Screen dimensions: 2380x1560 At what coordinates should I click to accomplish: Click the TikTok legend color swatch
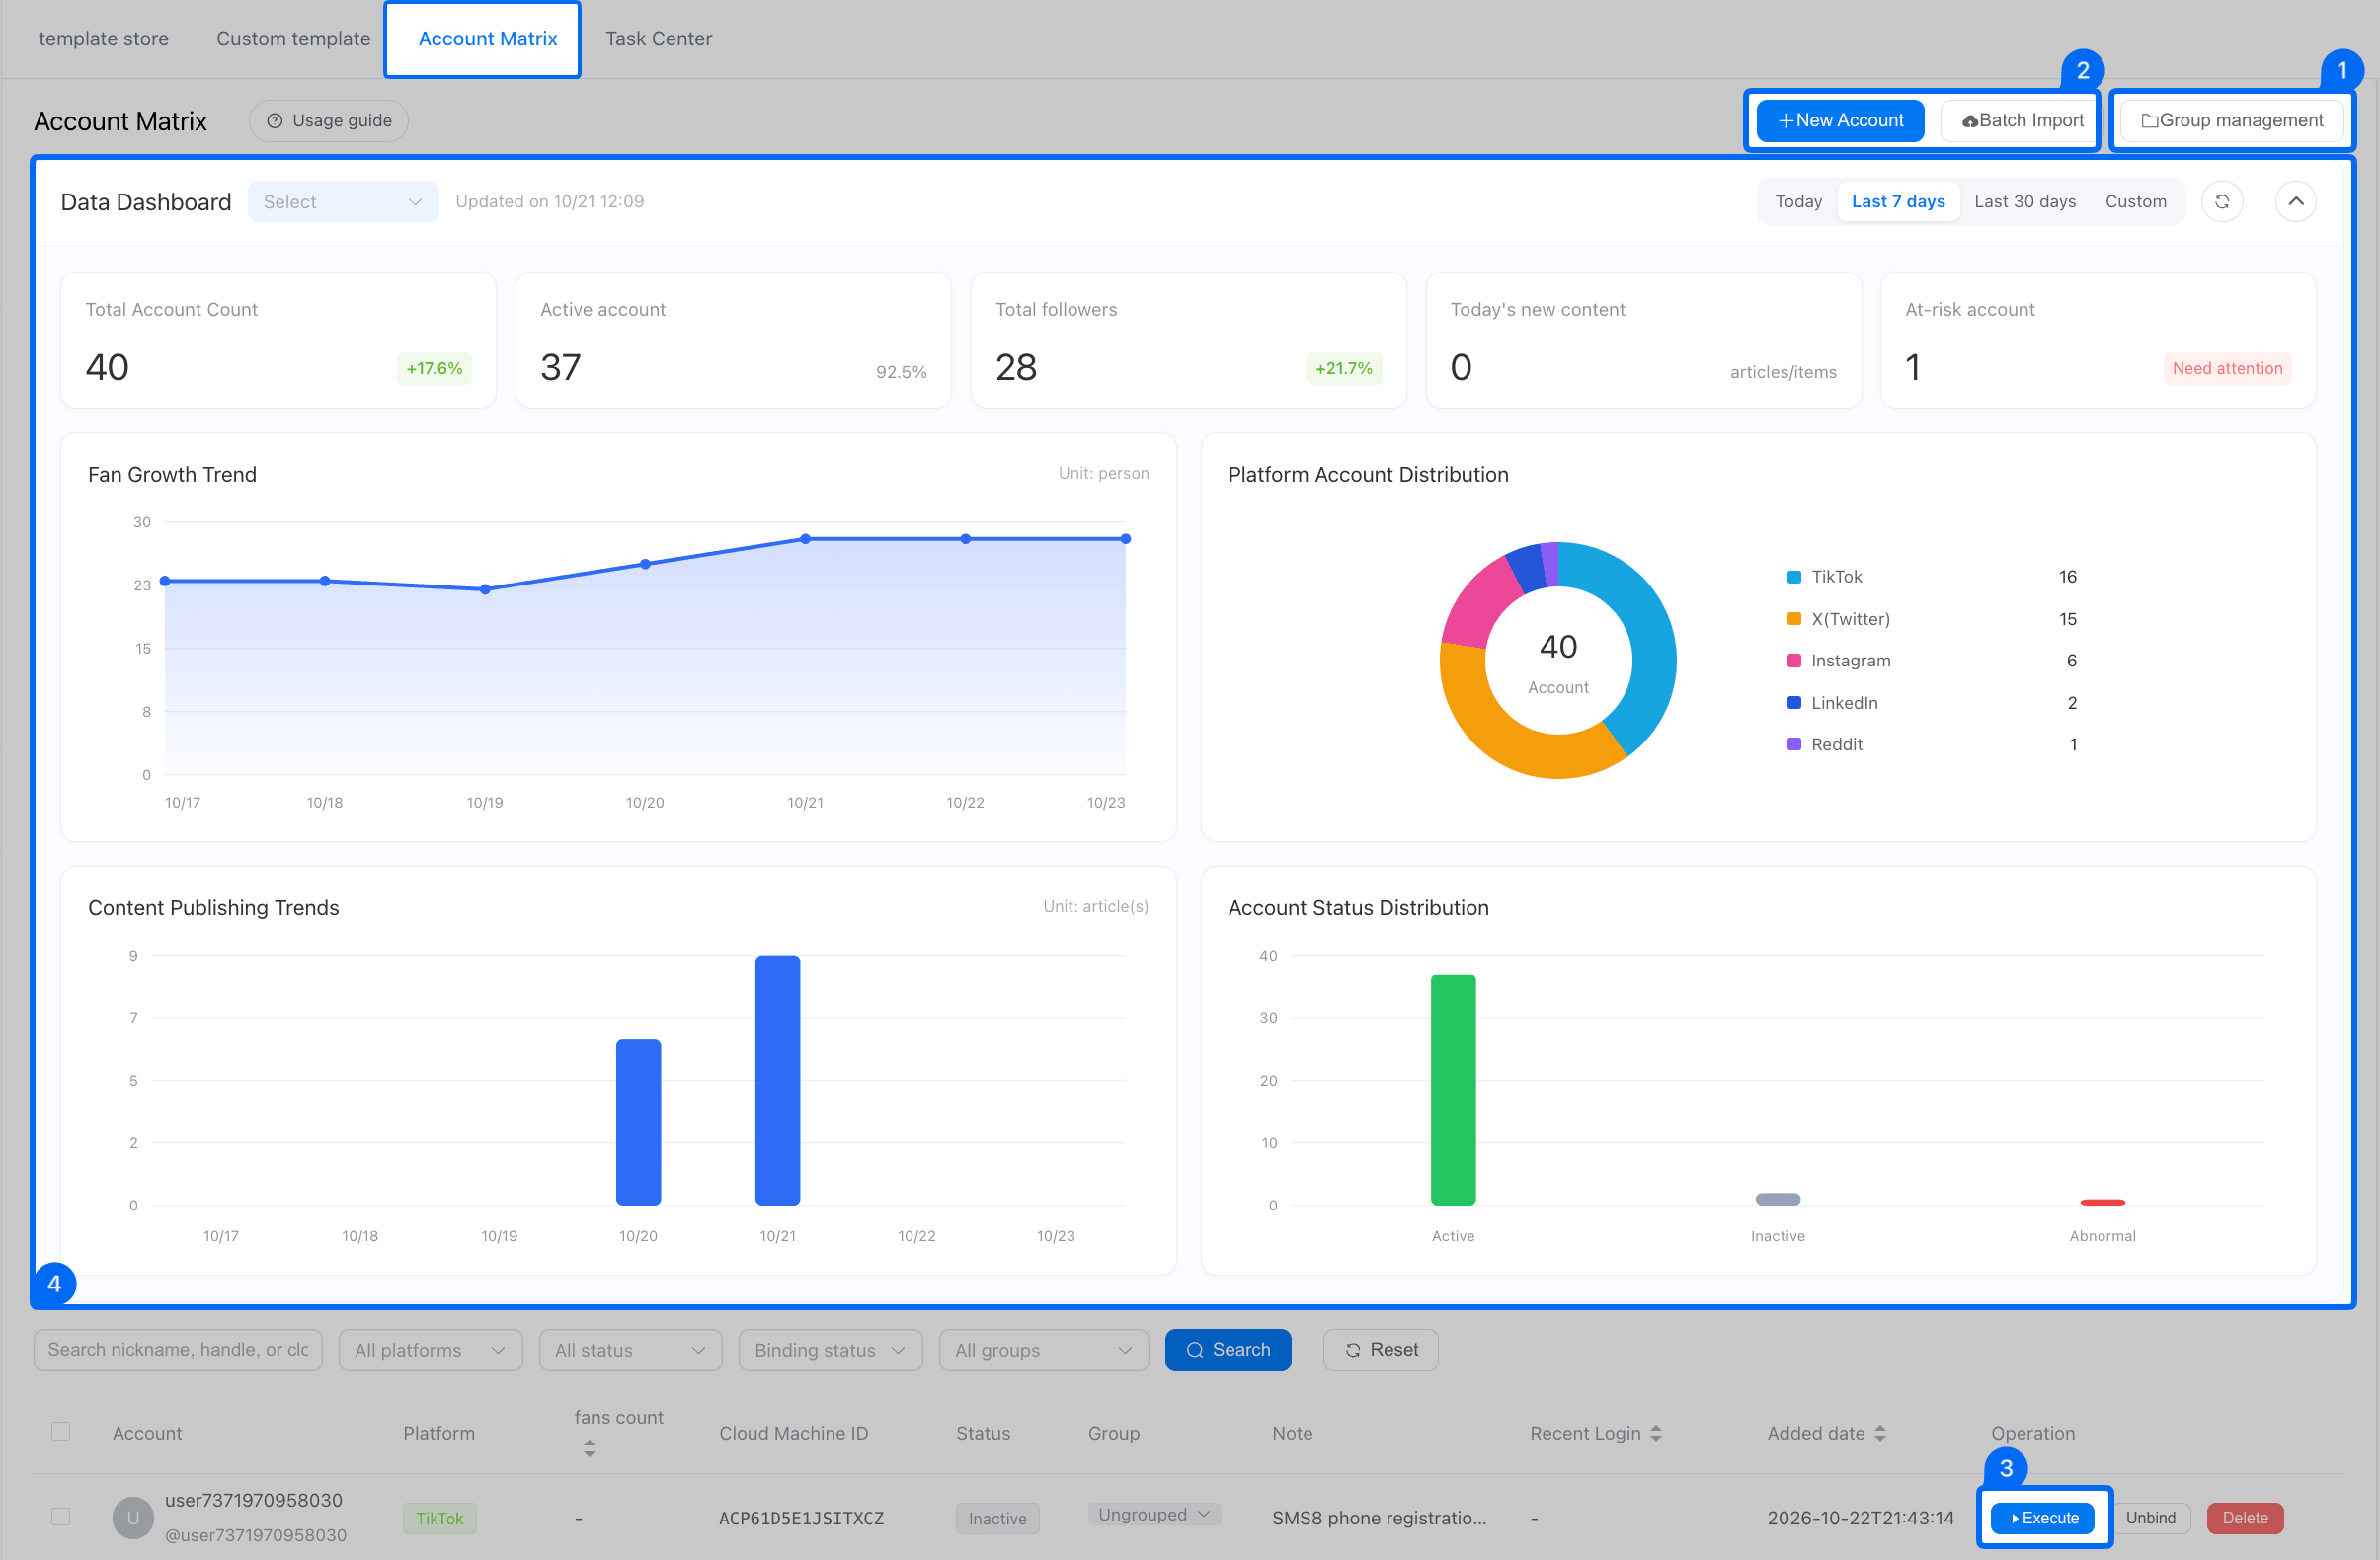1794,577
